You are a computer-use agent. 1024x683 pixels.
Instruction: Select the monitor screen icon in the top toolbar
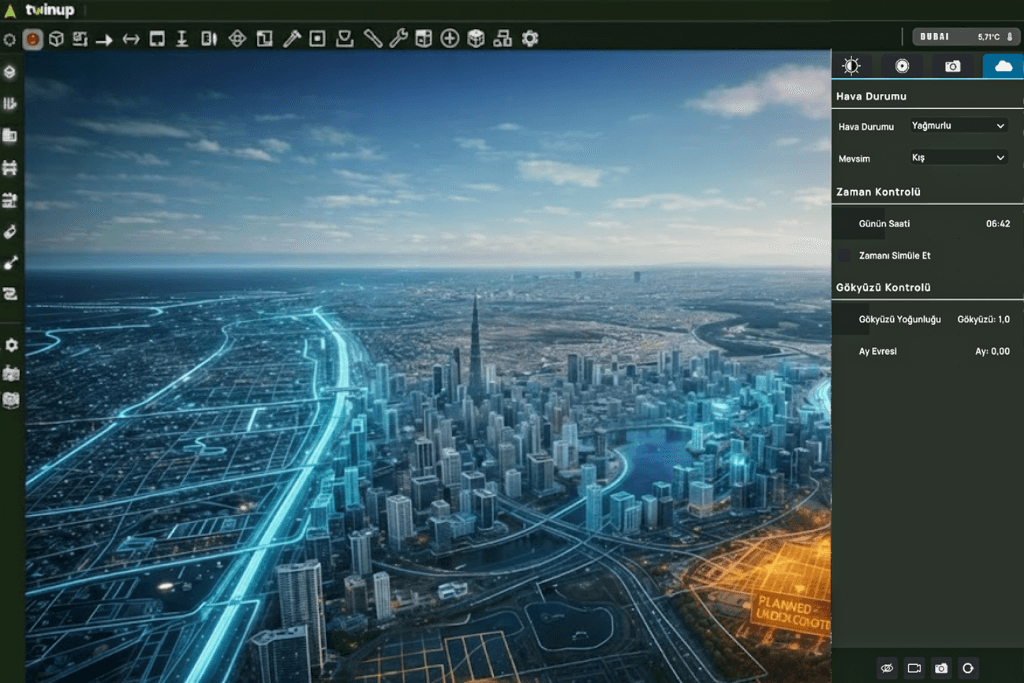pyautogui.click(x=157, y=39)
